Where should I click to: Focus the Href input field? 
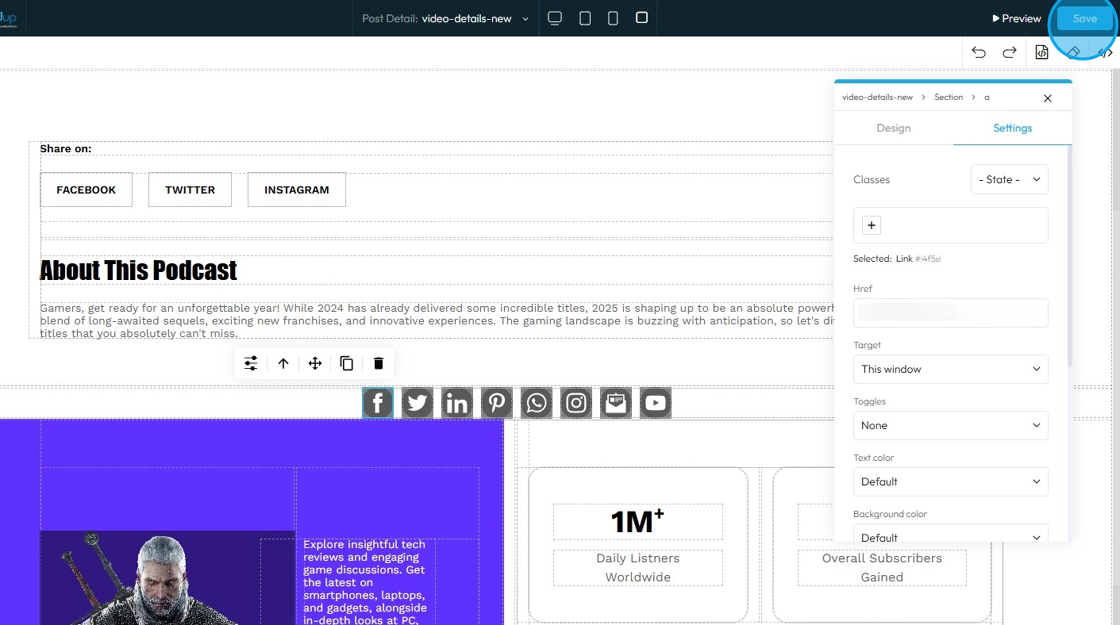[950, 313]
